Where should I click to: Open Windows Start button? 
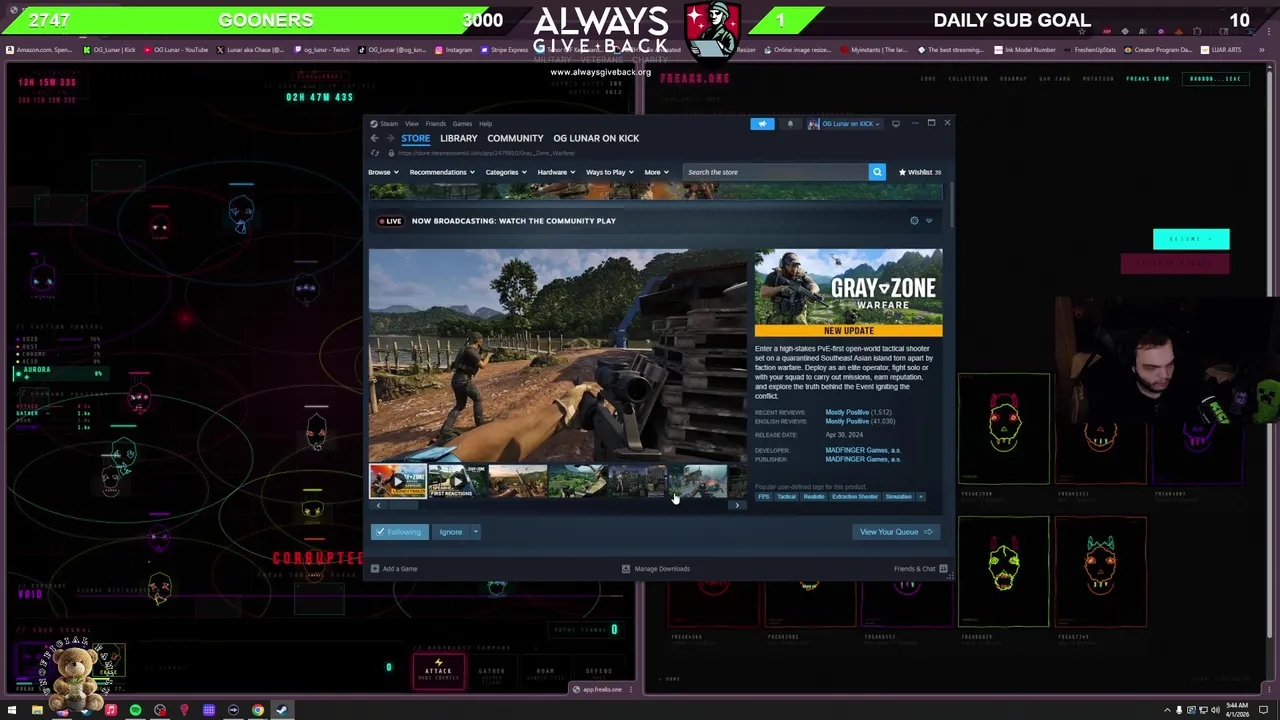(12, 710)
